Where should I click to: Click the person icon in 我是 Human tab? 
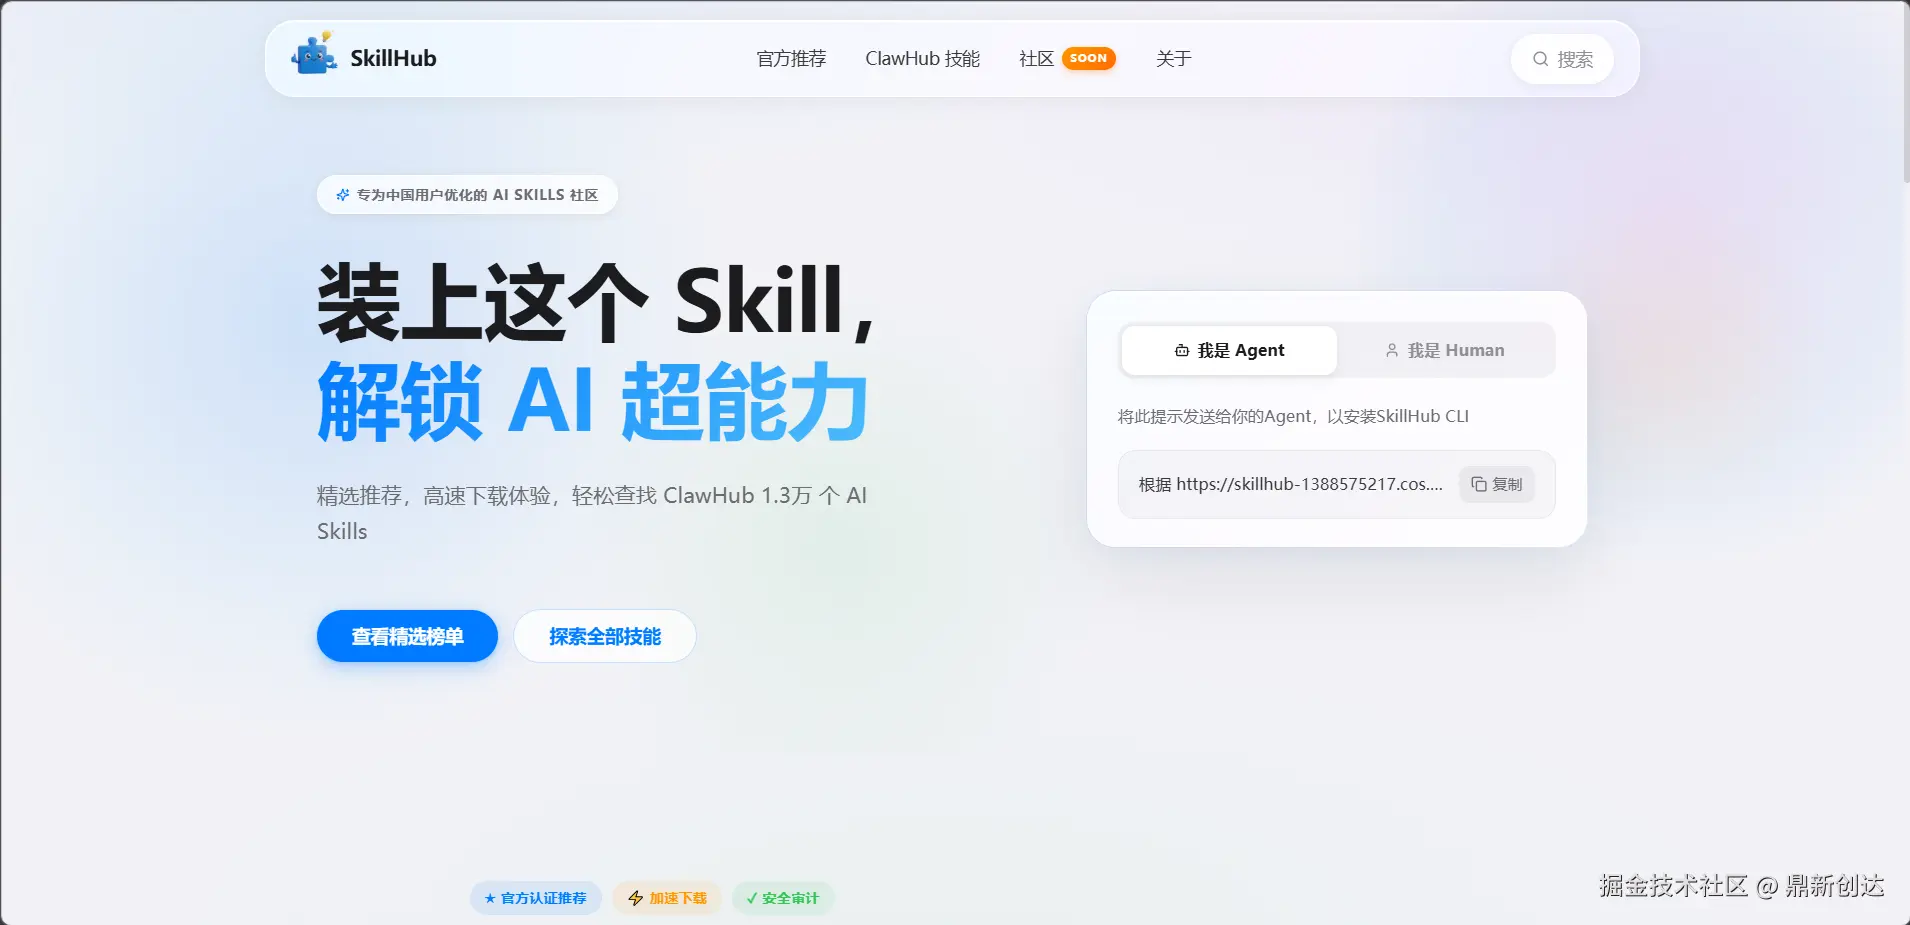[x=1393, y=350]
